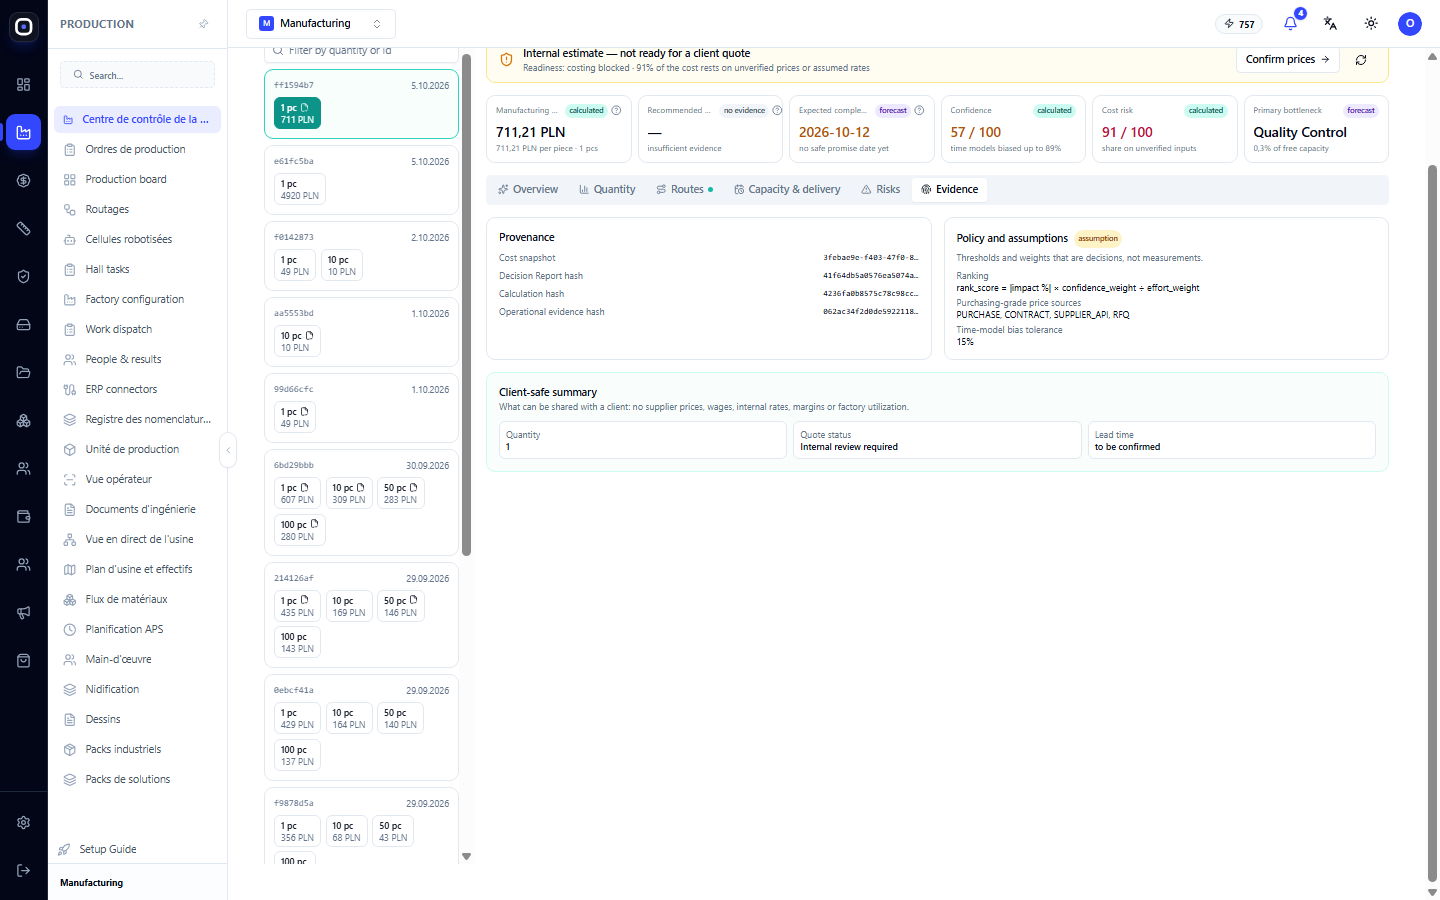Click the app logo at top left
The image size is (1440, 900).
coord(24,27)
